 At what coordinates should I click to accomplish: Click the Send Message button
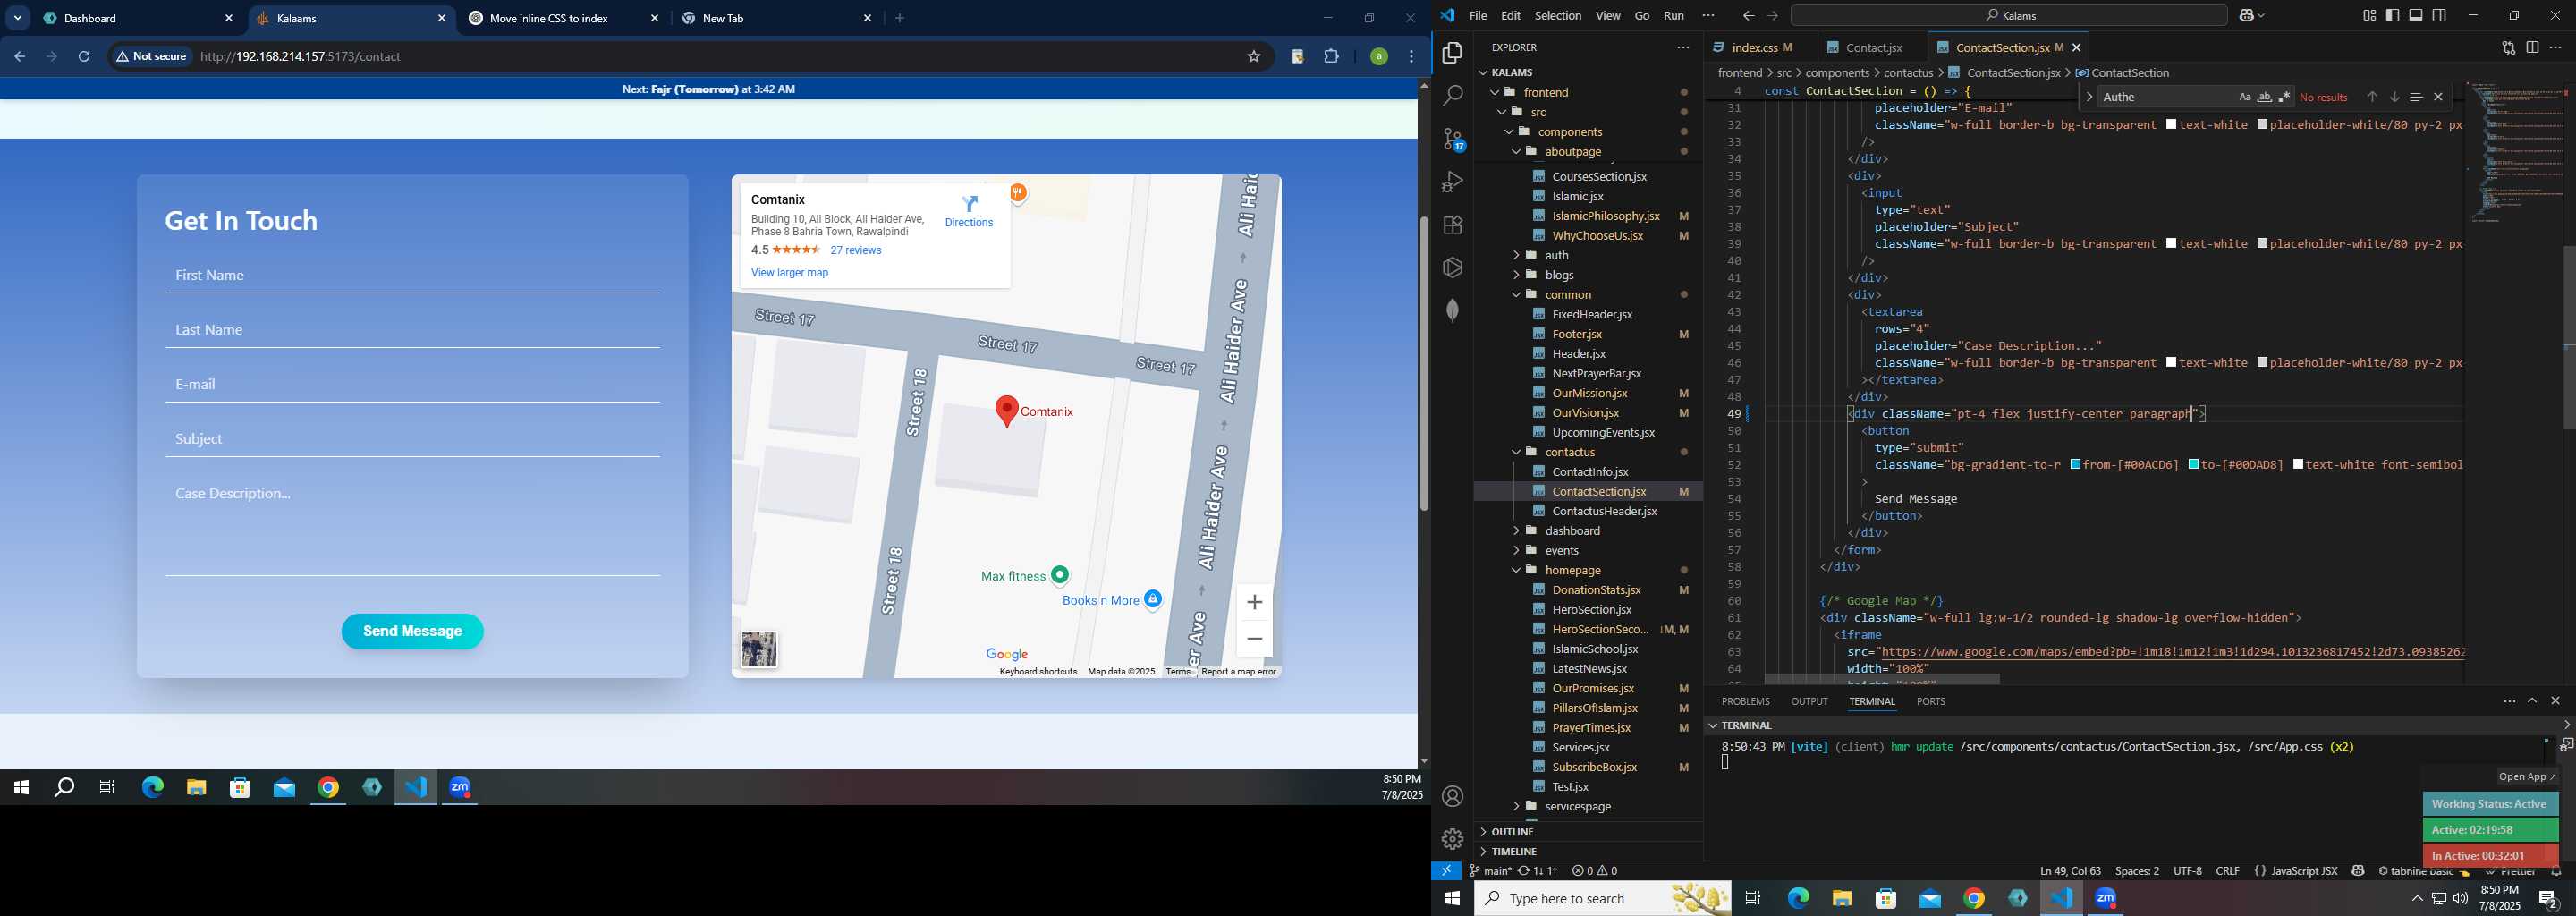point(412,632)
